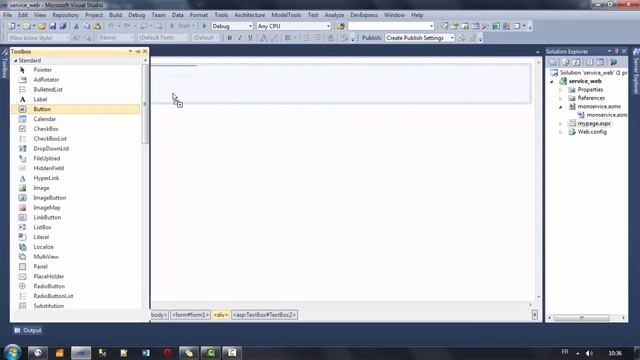Open Web.config in Solution Explorer
This screenshot has width=640, height=360.
coord(592,132)
